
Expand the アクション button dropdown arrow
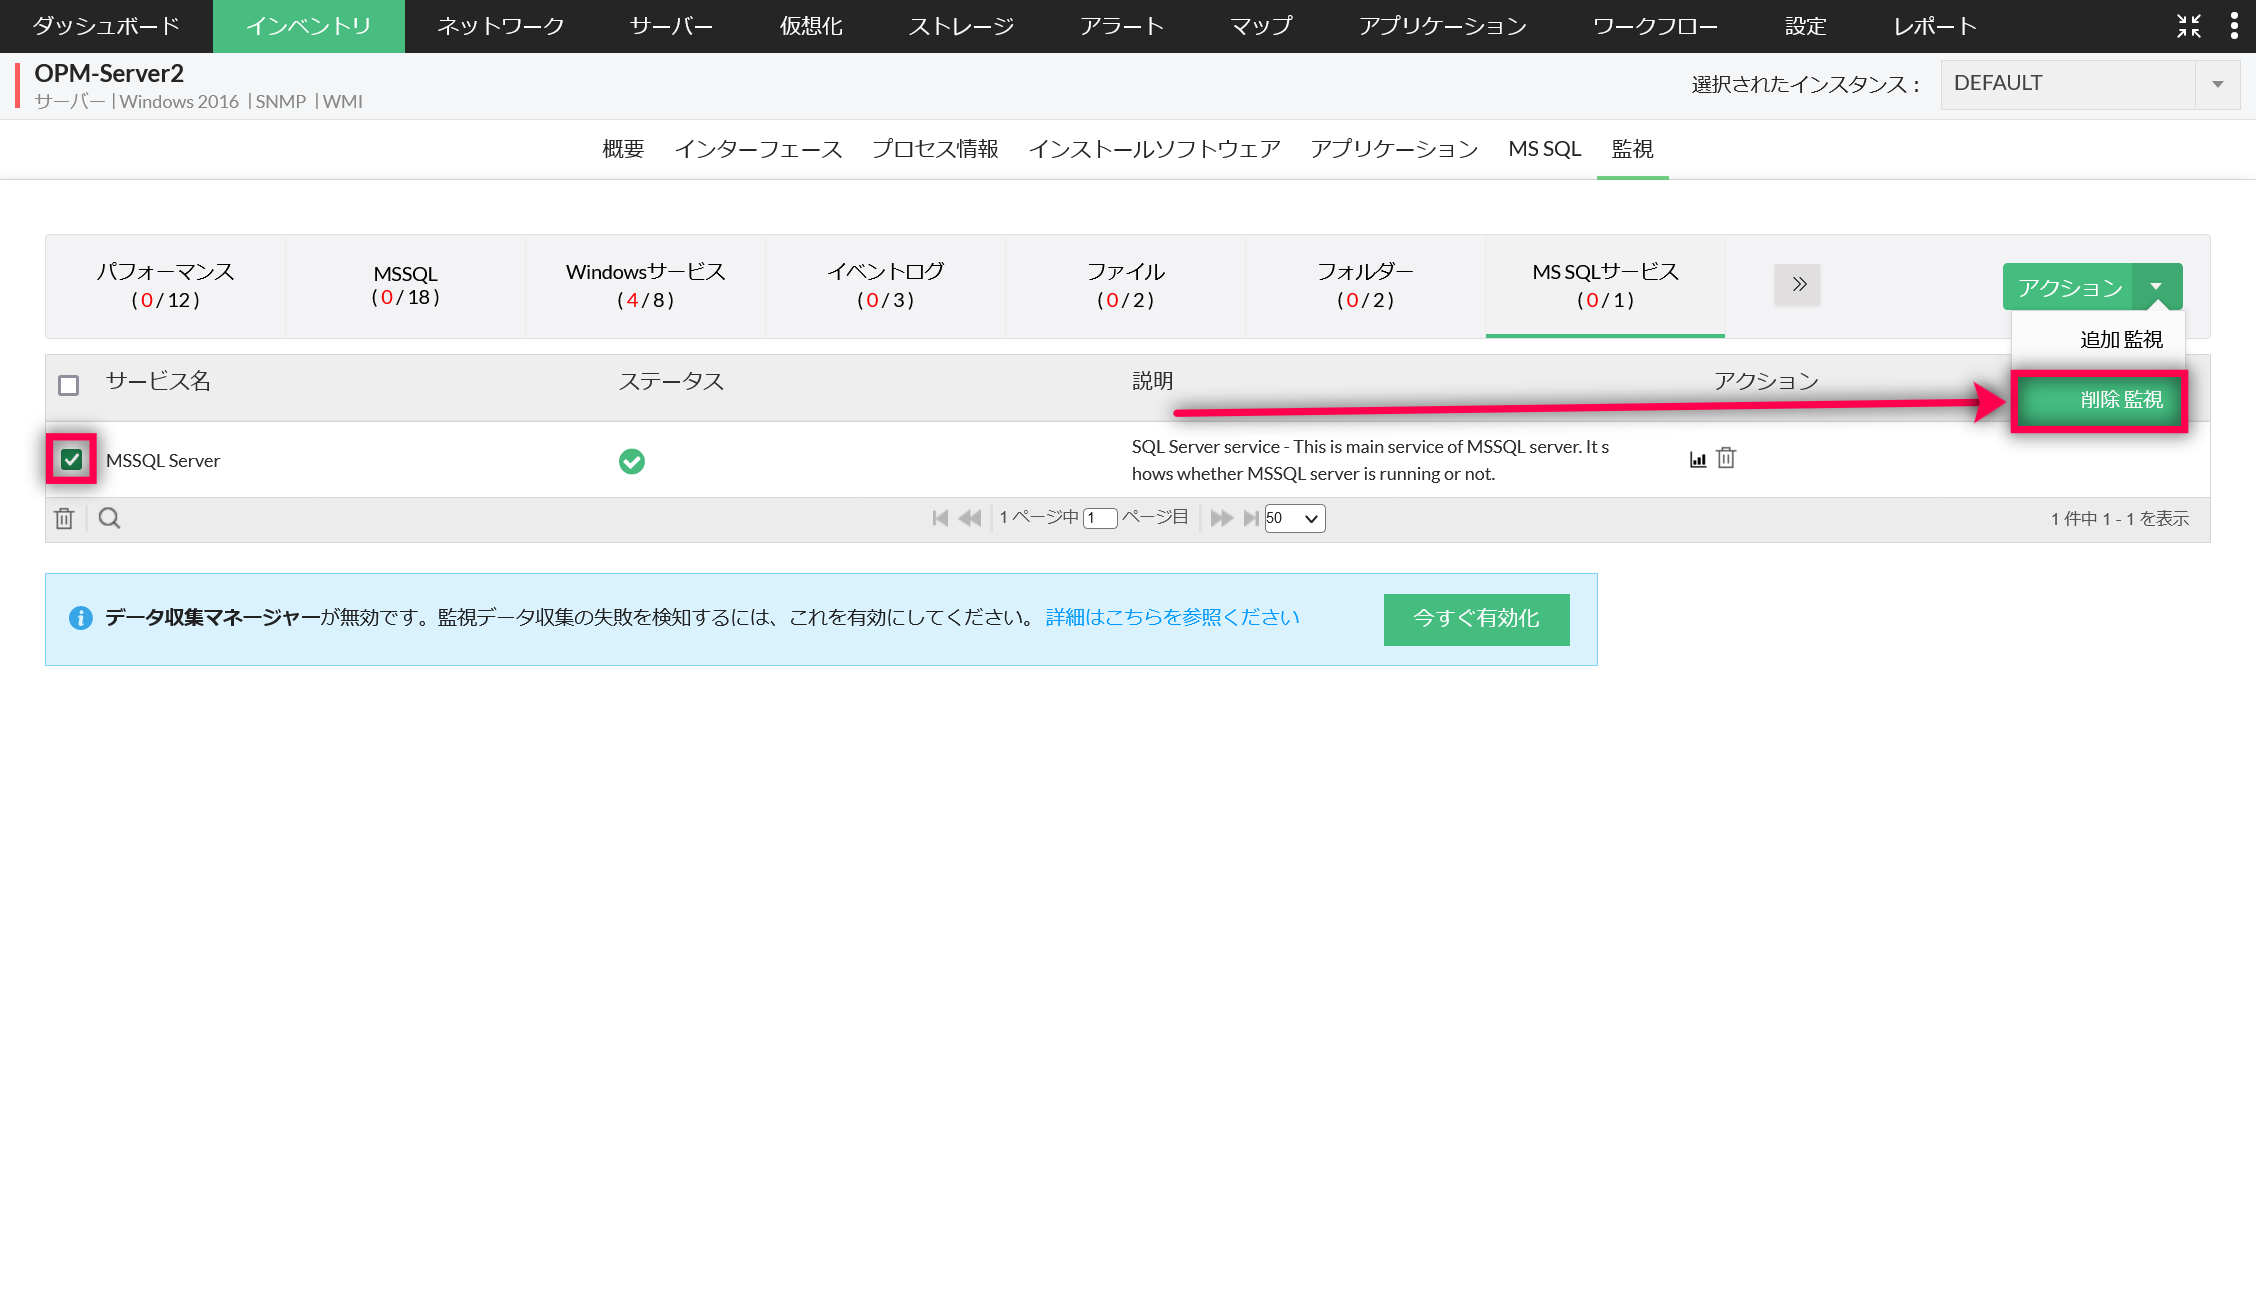coord(2157,287)
